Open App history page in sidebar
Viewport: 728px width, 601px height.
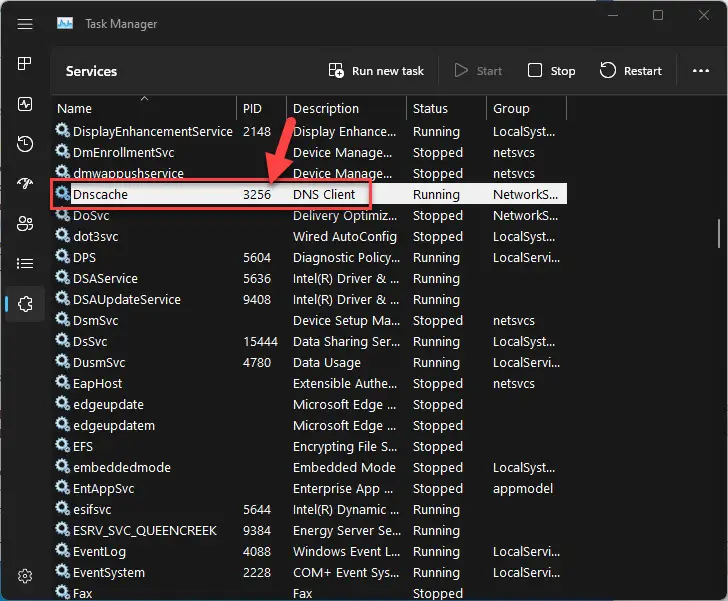pyautogui.click(x=25, y=144)
